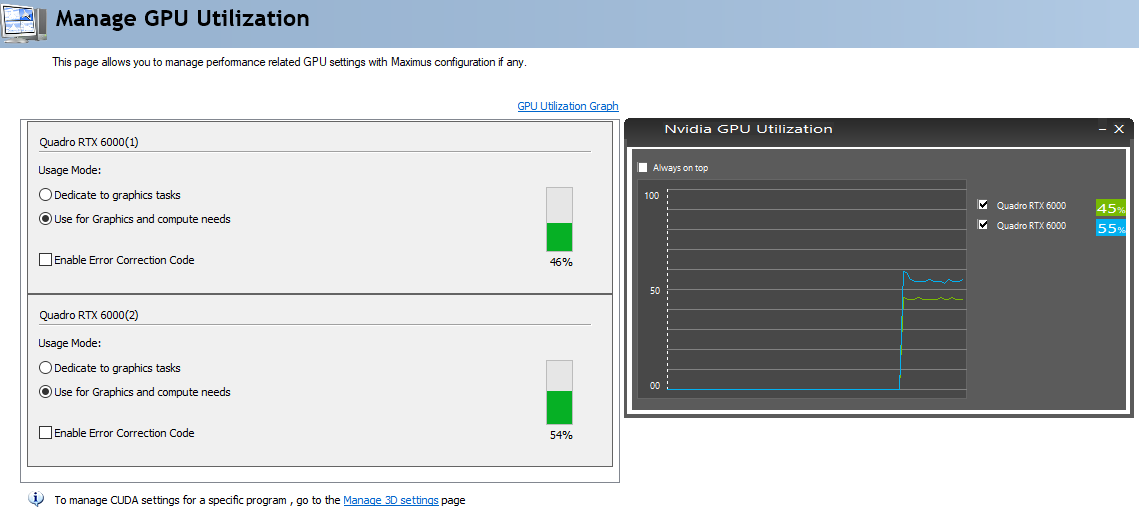Click the Manage GPU Utilization header icon

(x=25, y=21)
